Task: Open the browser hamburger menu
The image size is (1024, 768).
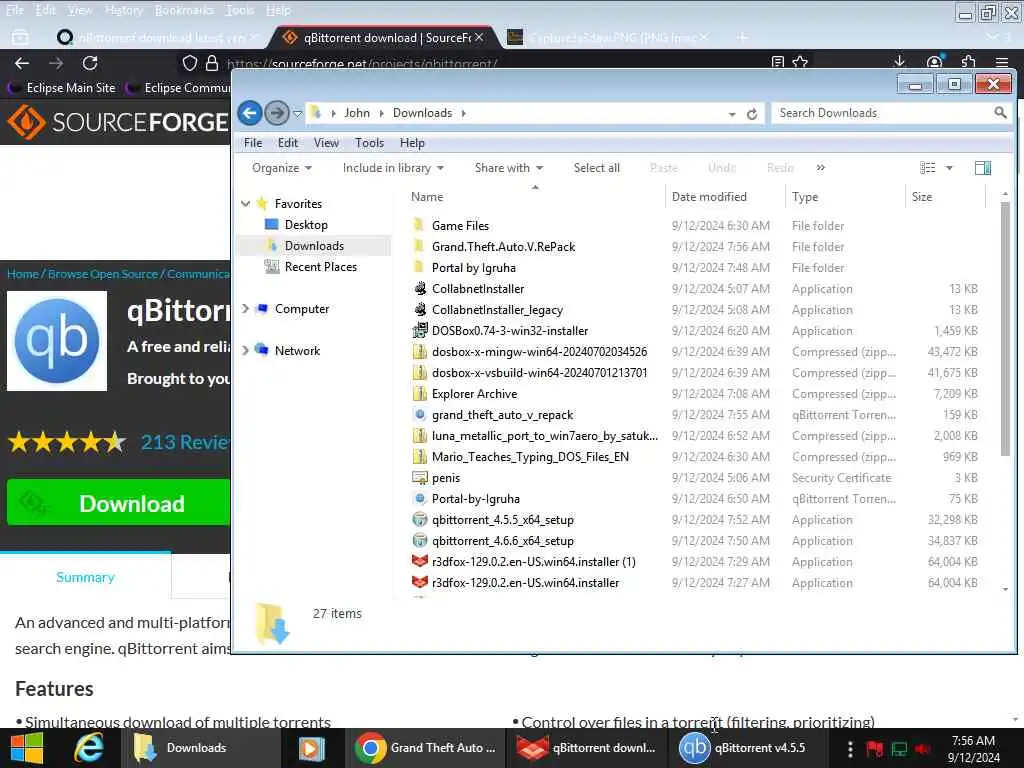Action: pos(1002,63)
